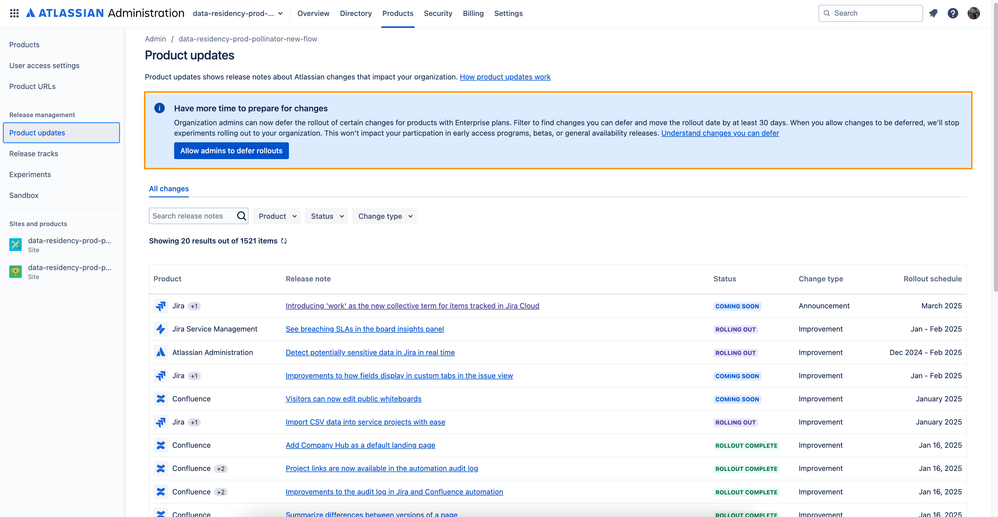Click the Jira icon in custom tabs improvements row
998x517 pixels.
(160, 376)
